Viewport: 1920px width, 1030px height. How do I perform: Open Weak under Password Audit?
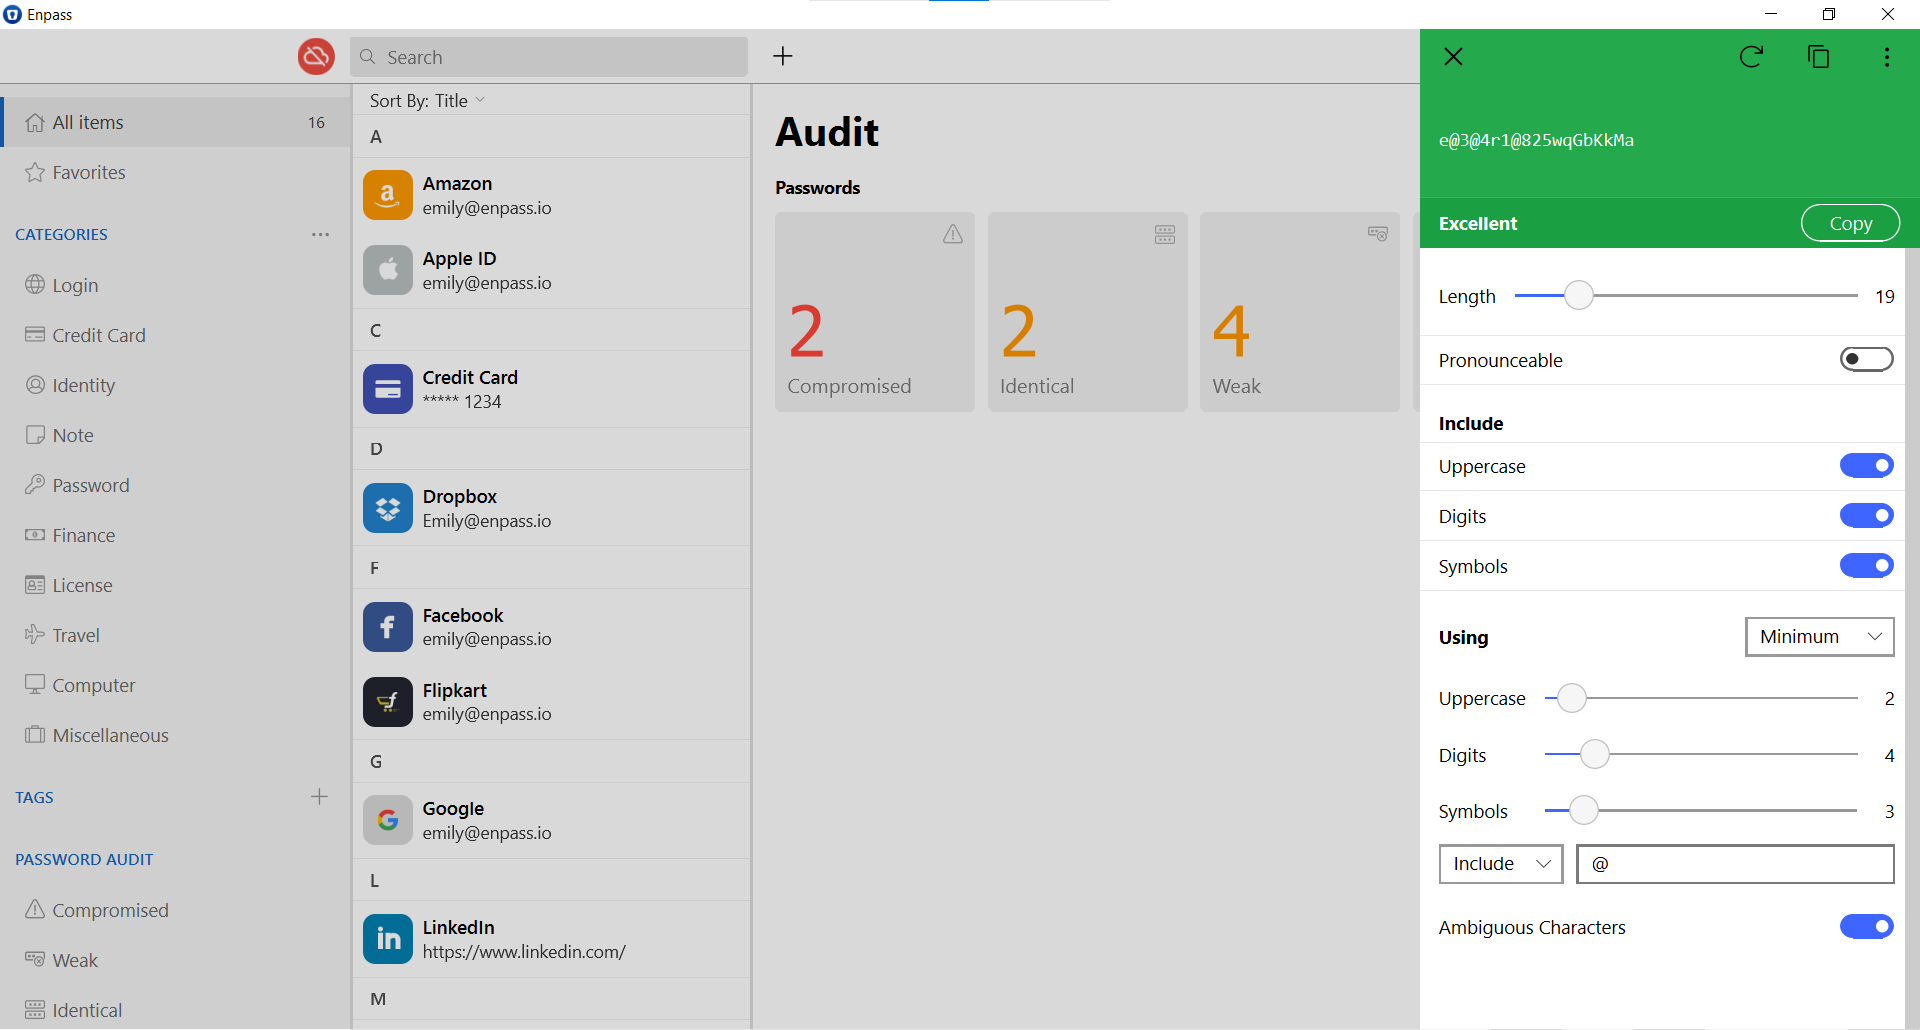coord(176,960)
